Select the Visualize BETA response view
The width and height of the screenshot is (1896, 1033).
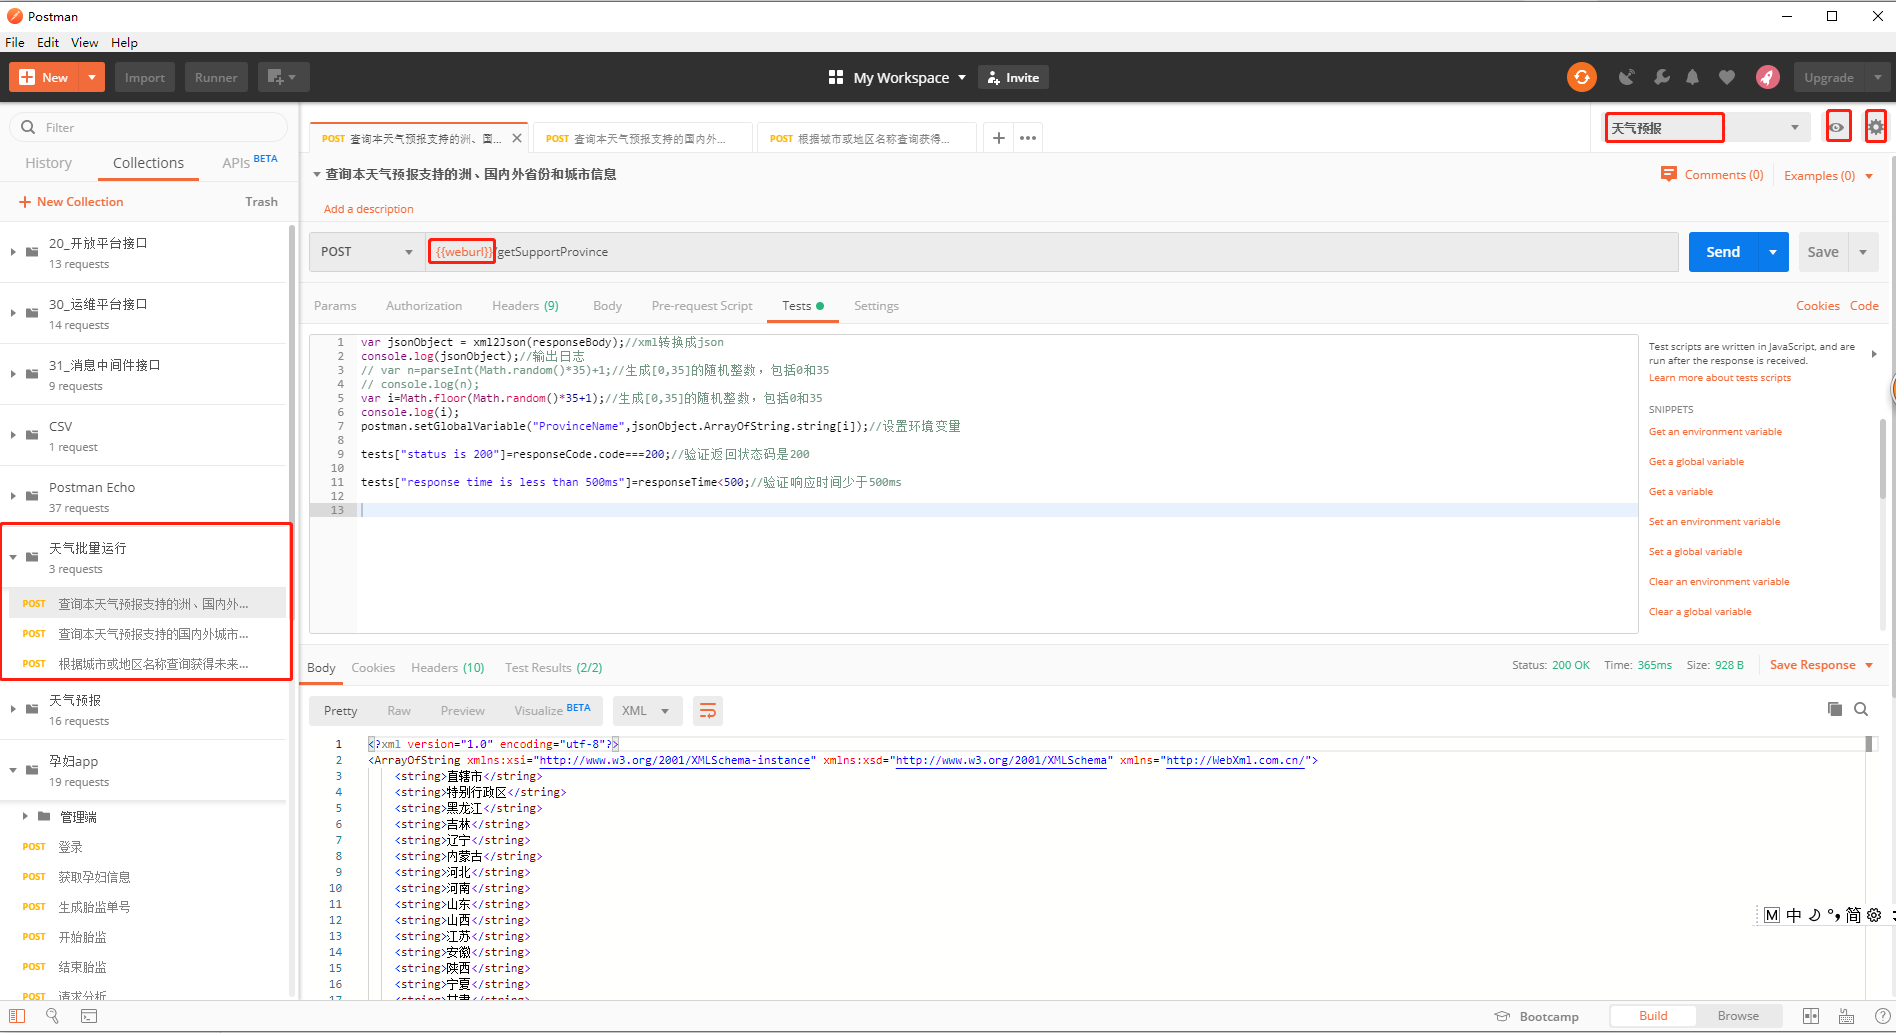(552, 711)
